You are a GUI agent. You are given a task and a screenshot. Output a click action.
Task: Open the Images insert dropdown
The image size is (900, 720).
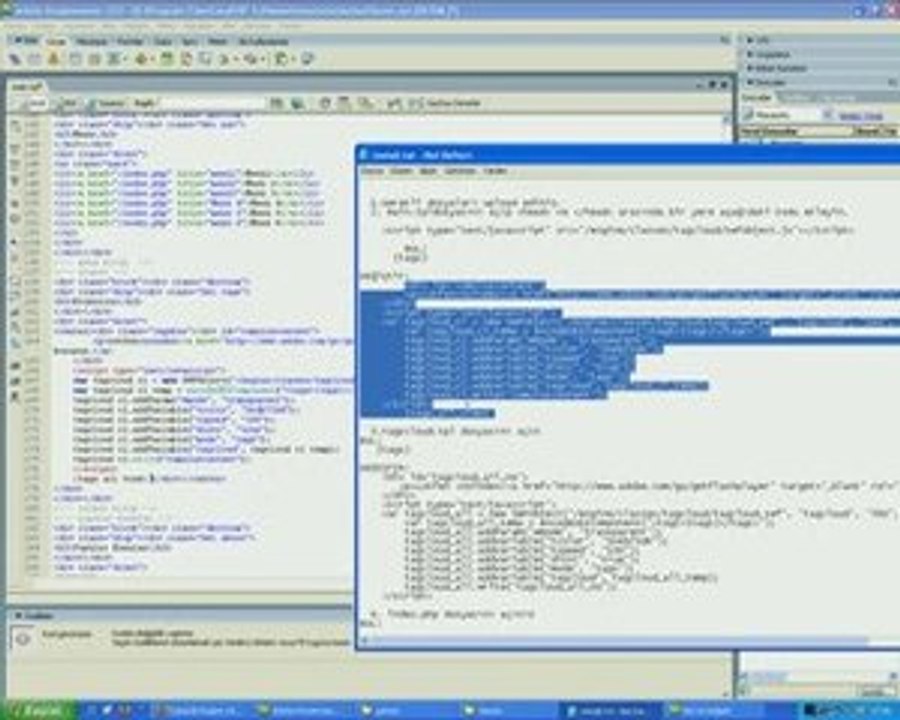pyautogui.click(x=117, y=59)
